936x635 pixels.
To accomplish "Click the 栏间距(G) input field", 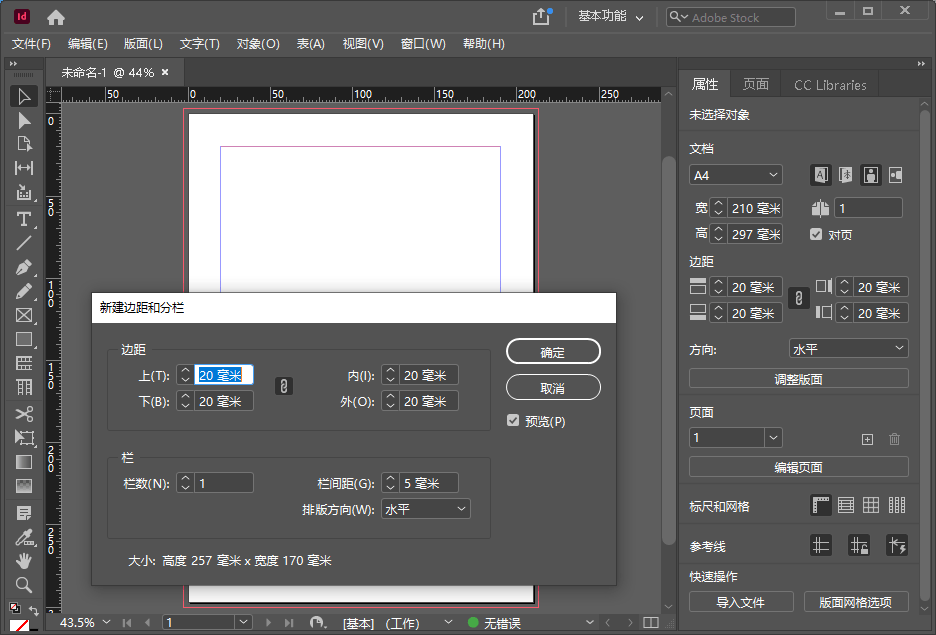I will click(x=429, y=483).
